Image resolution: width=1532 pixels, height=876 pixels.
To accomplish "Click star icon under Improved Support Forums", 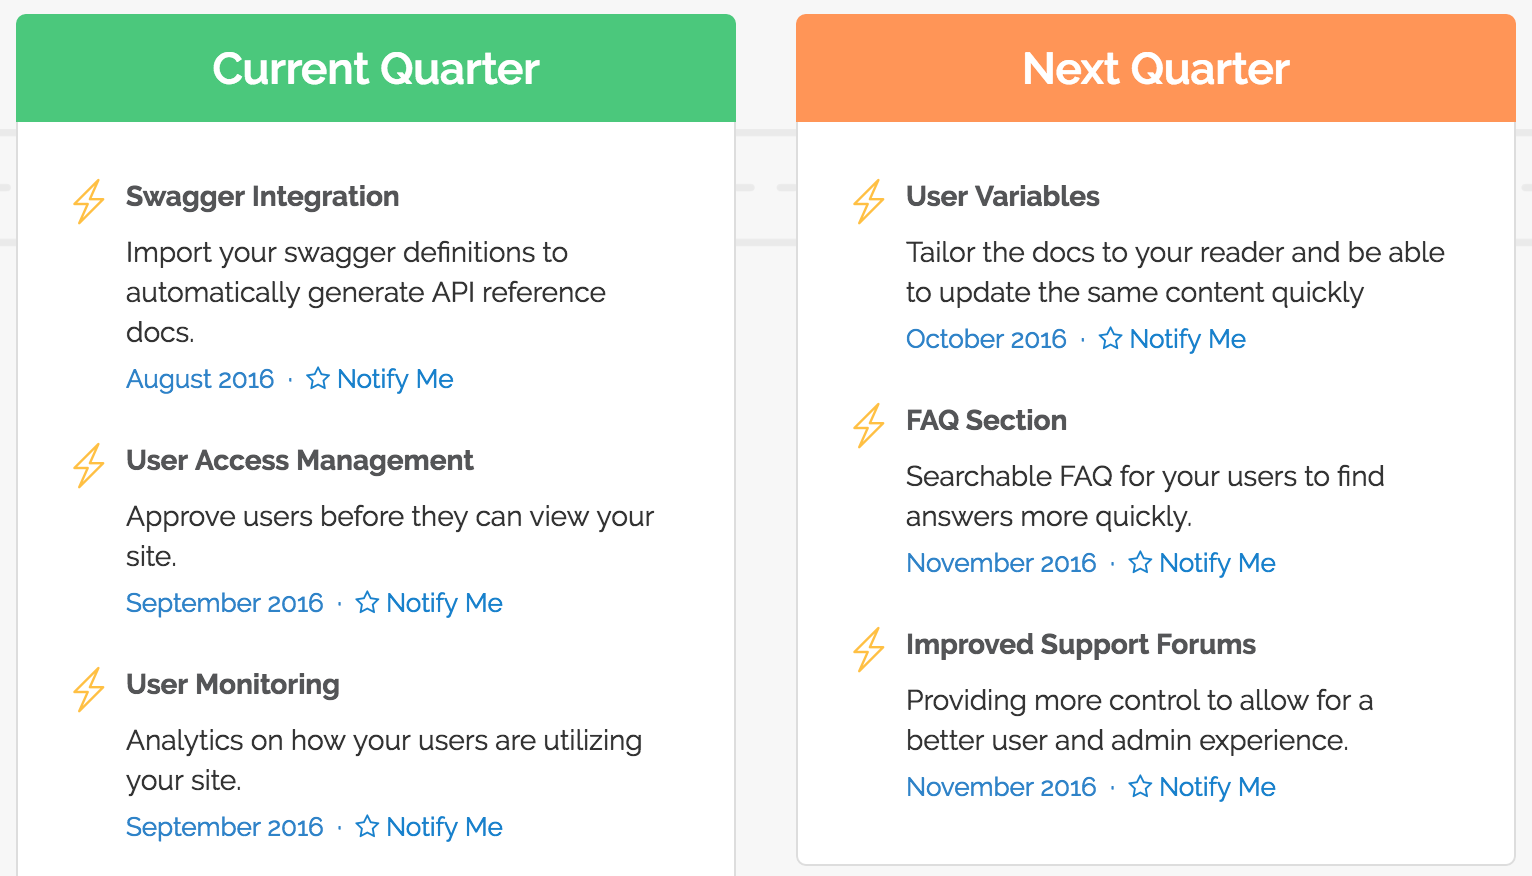I will pyautogui.click(x=1140, y=786).
